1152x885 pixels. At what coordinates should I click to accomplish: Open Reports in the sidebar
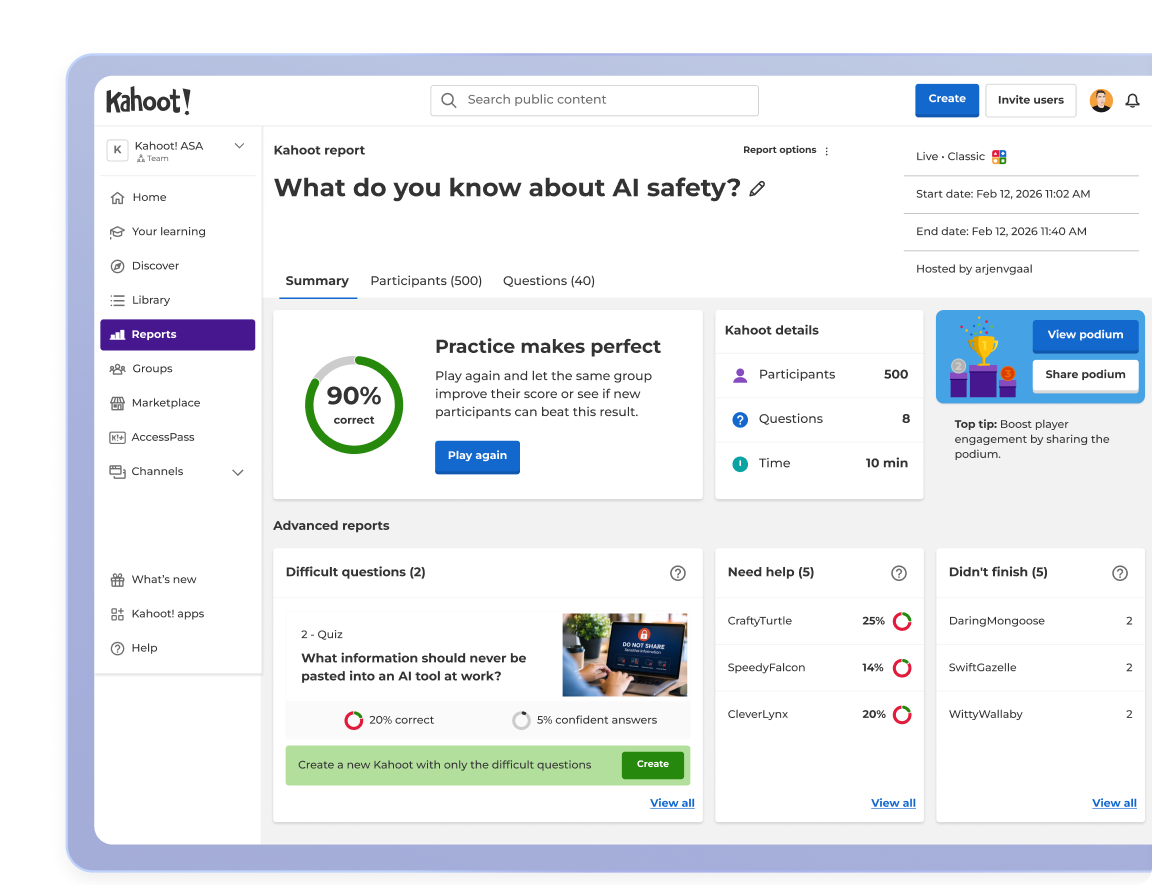(178, 335)
